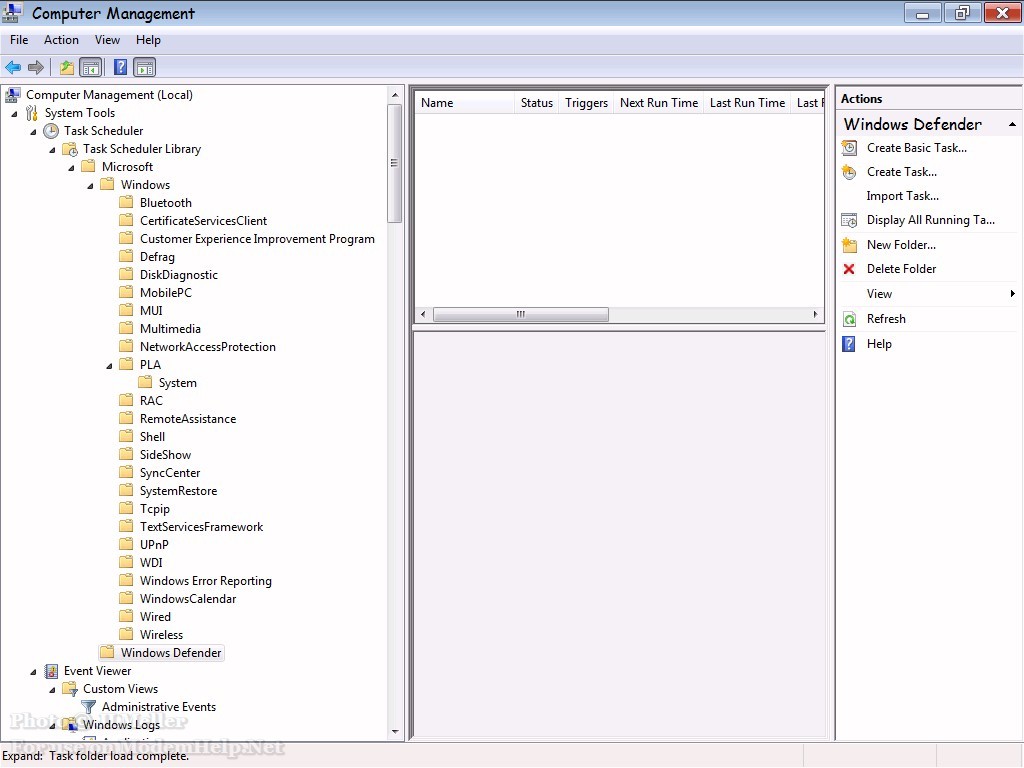Collapse the Custom Views node
Screen dimensions: 1024x768
pyautogui.click(x=52, y=690)
